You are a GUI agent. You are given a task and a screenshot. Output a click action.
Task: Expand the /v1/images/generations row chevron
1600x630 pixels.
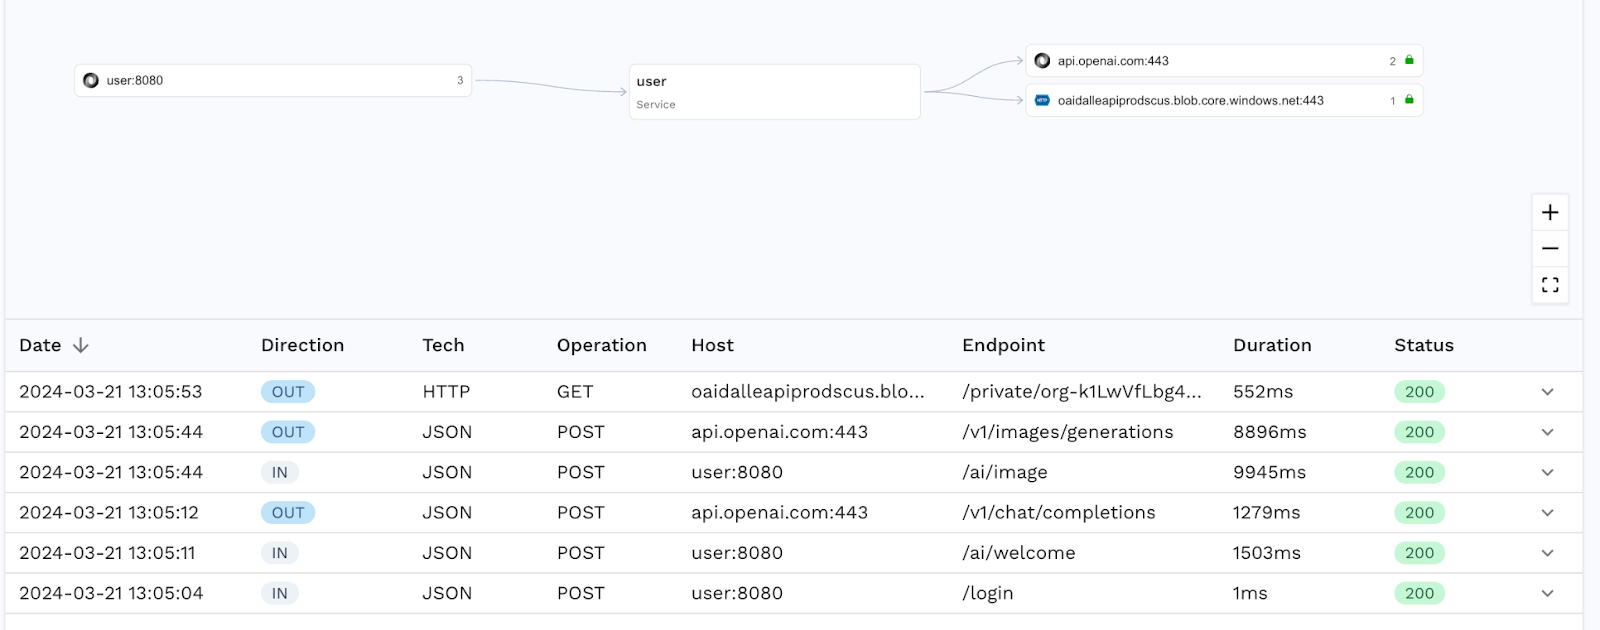[1547, 432]
